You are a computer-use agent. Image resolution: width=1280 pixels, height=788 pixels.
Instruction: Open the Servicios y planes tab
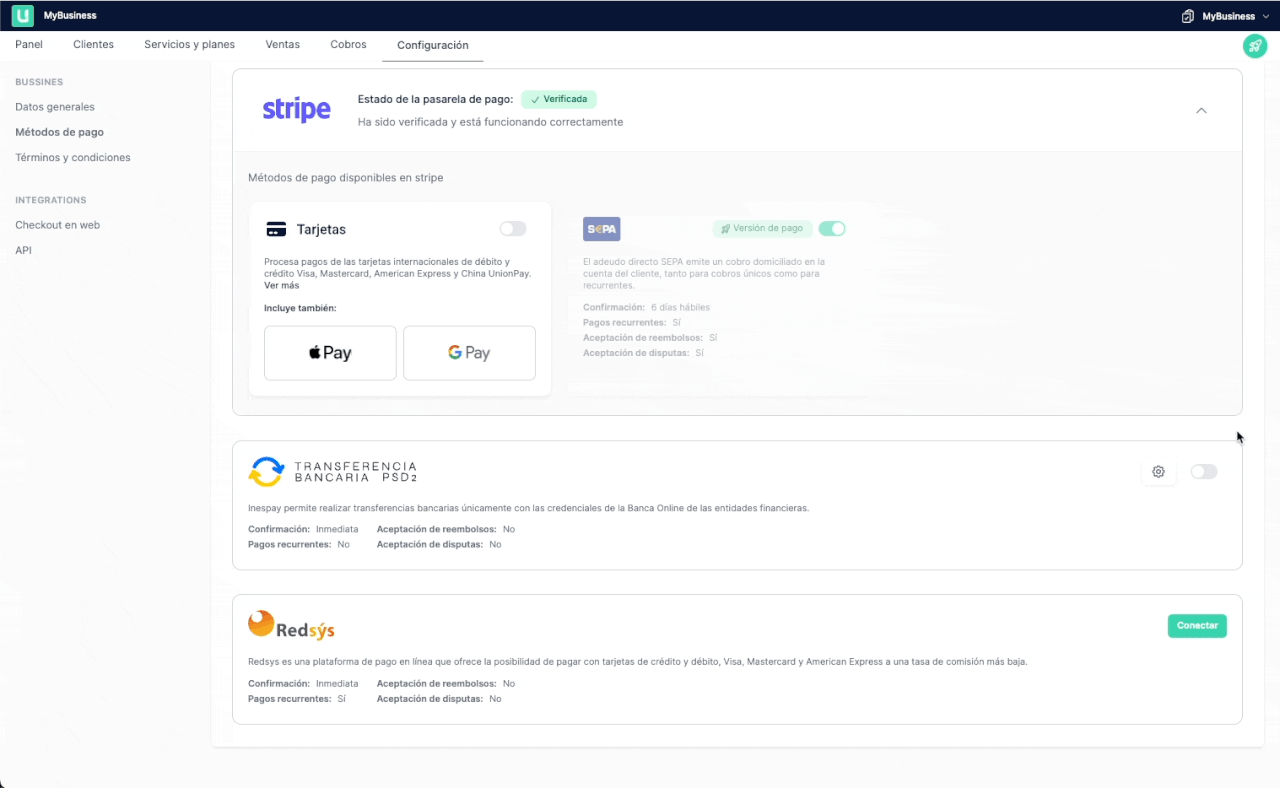[x=190, y=45]
